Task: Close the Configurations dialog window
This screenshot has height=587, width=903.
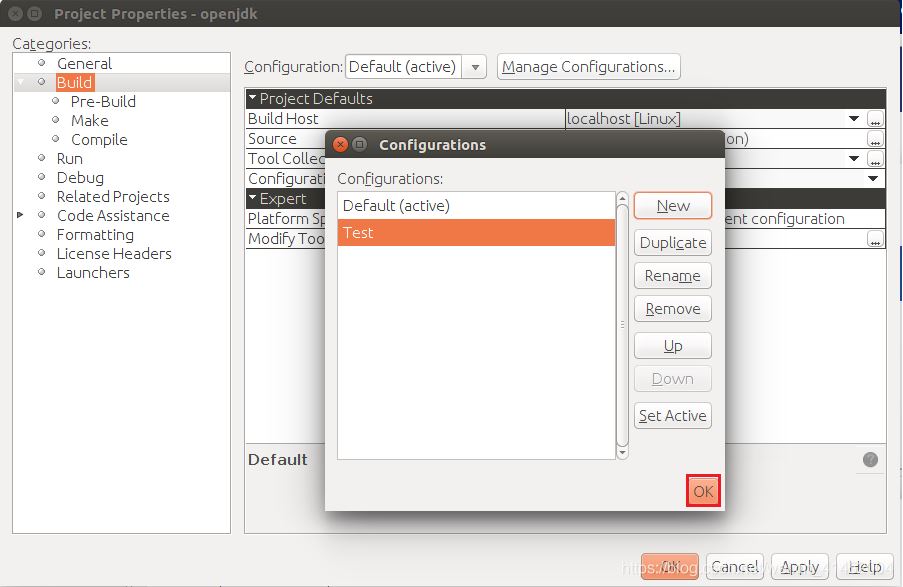Action: click(x=340, y=145)
